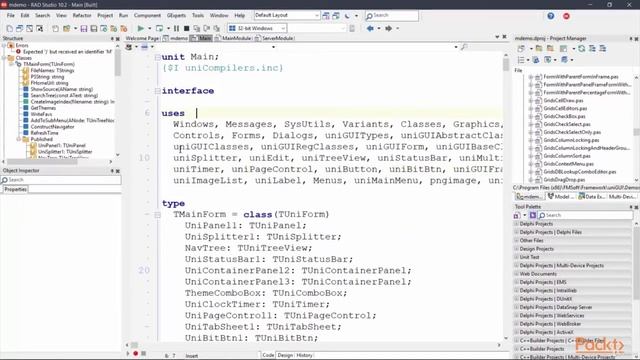The height and width of the screenshot is (360, 640).
Task: Click the red stop icon at top right
Action: pos(566,16)
